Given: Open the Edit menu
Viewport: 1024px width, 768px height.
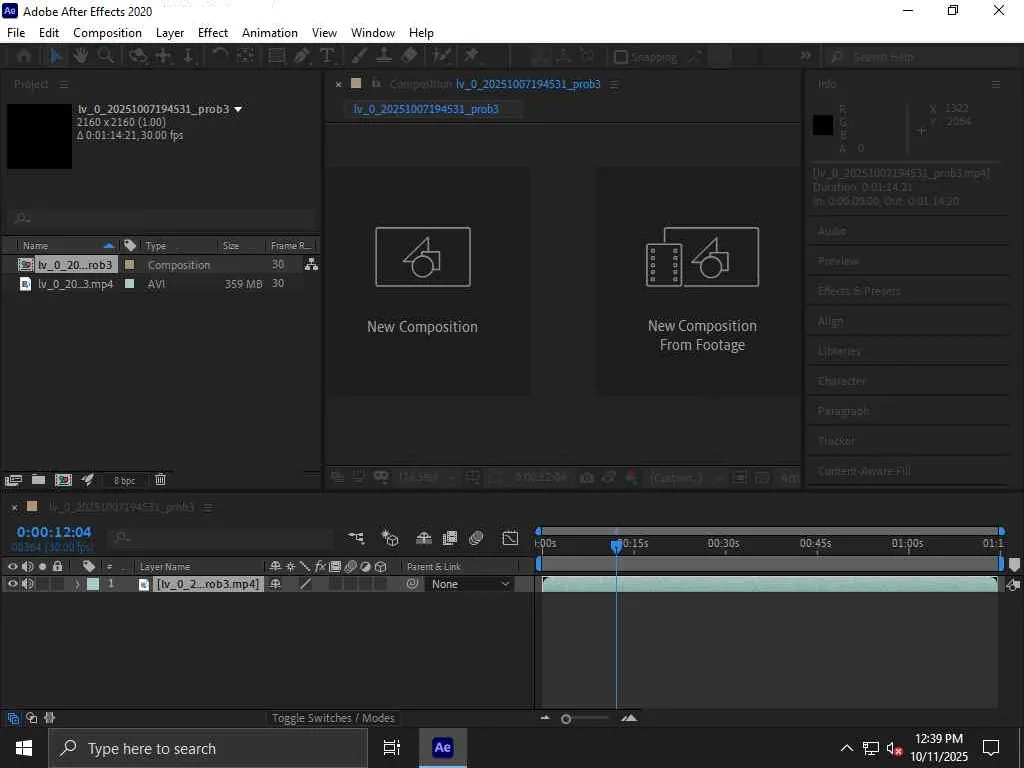Looking at the screenshot, I should click(x=49, y=33).
